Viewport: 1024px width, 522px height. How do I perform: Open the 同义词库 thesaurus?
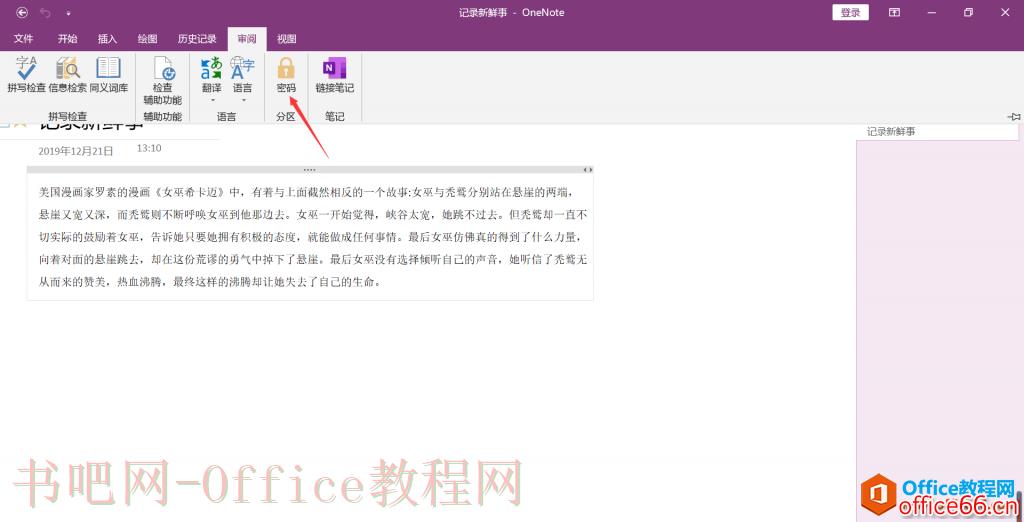click(108, 74)
